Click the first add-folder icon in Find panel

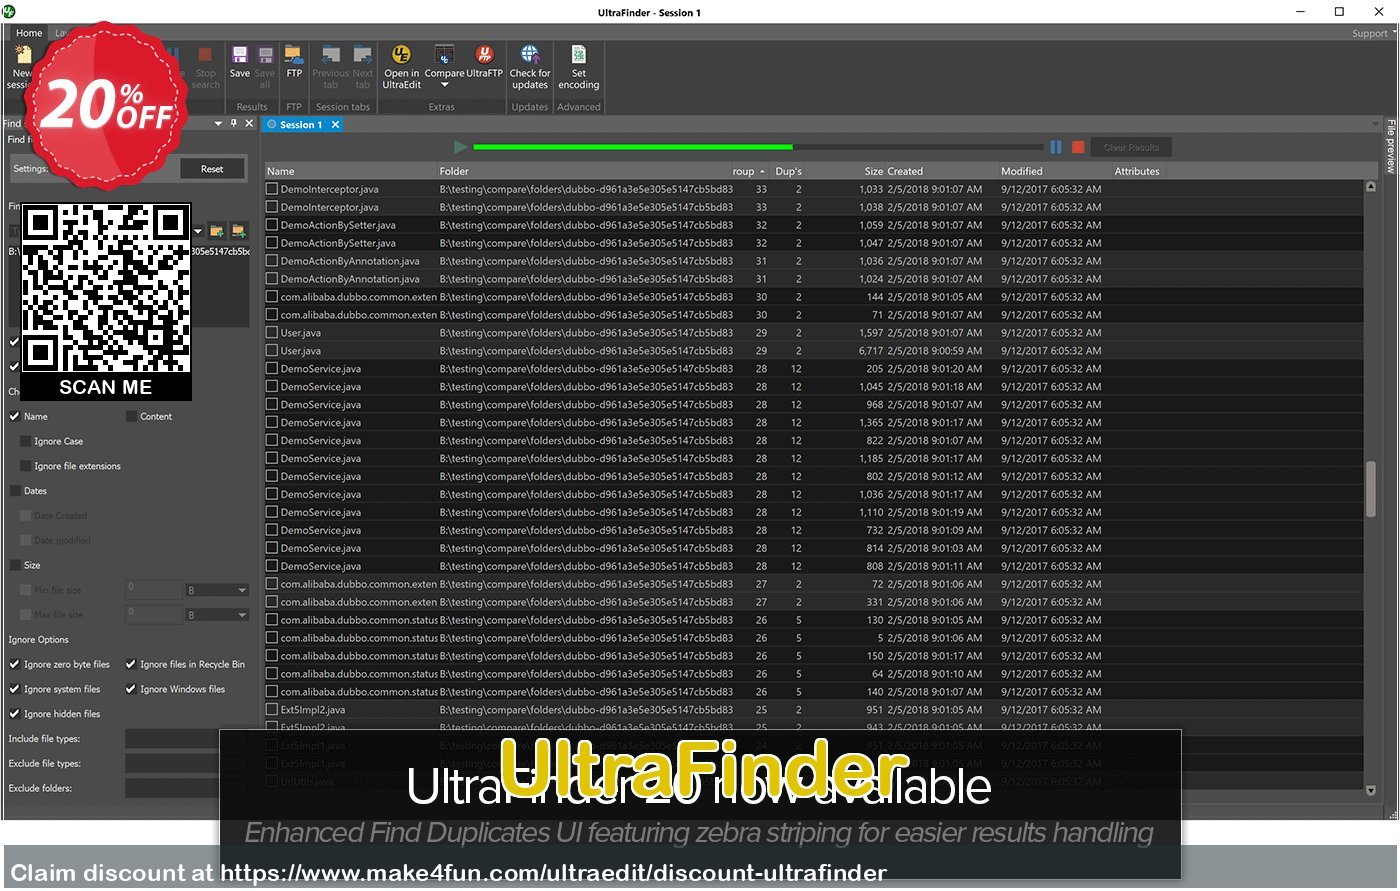(217, 231)
